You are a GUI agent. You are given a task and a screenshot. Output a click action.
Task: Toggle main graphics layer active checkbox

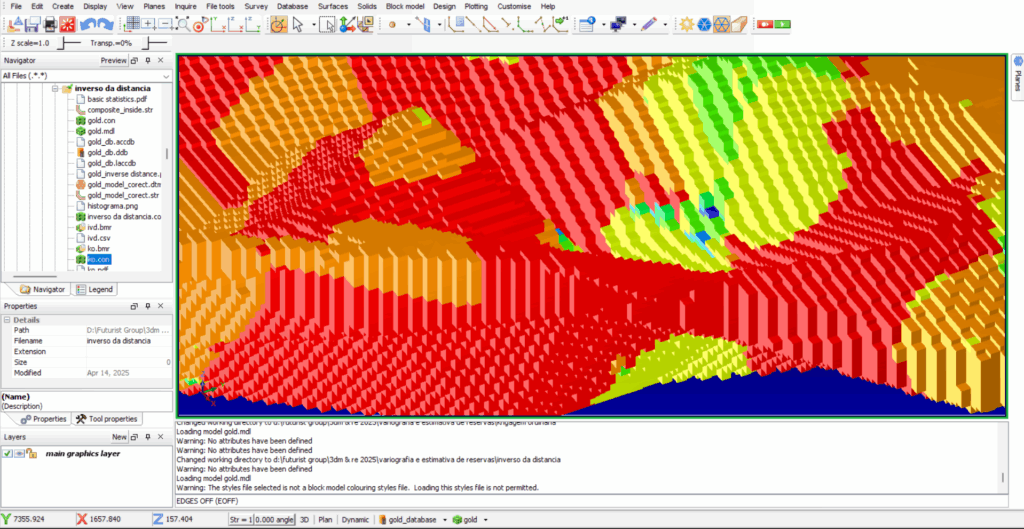click(7, 454)
